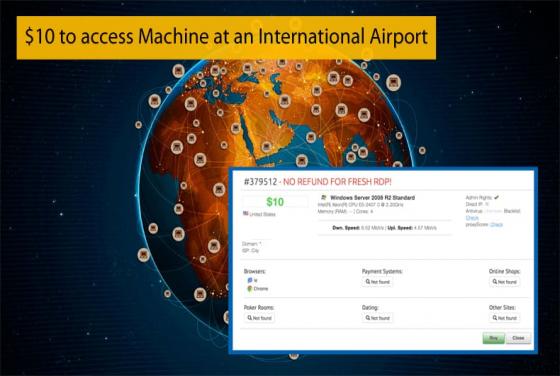The image size is (560, 376).
Task: Click Not found under Dating
Action: click(x=378, y=318)
